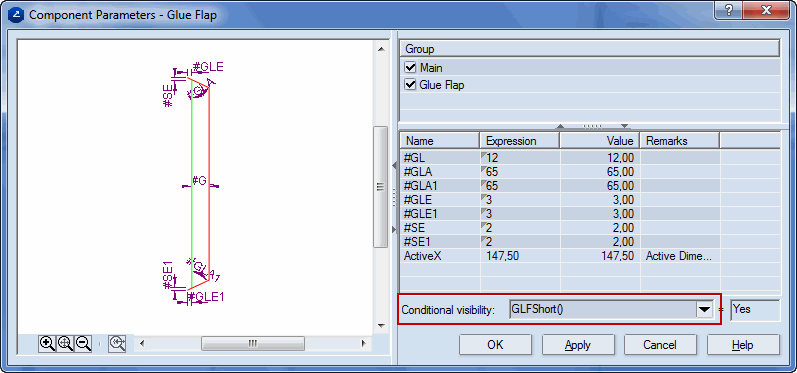The height and width of the screenshot is (373, 797).
Task: Click the Cancel button
Action: 660,345
